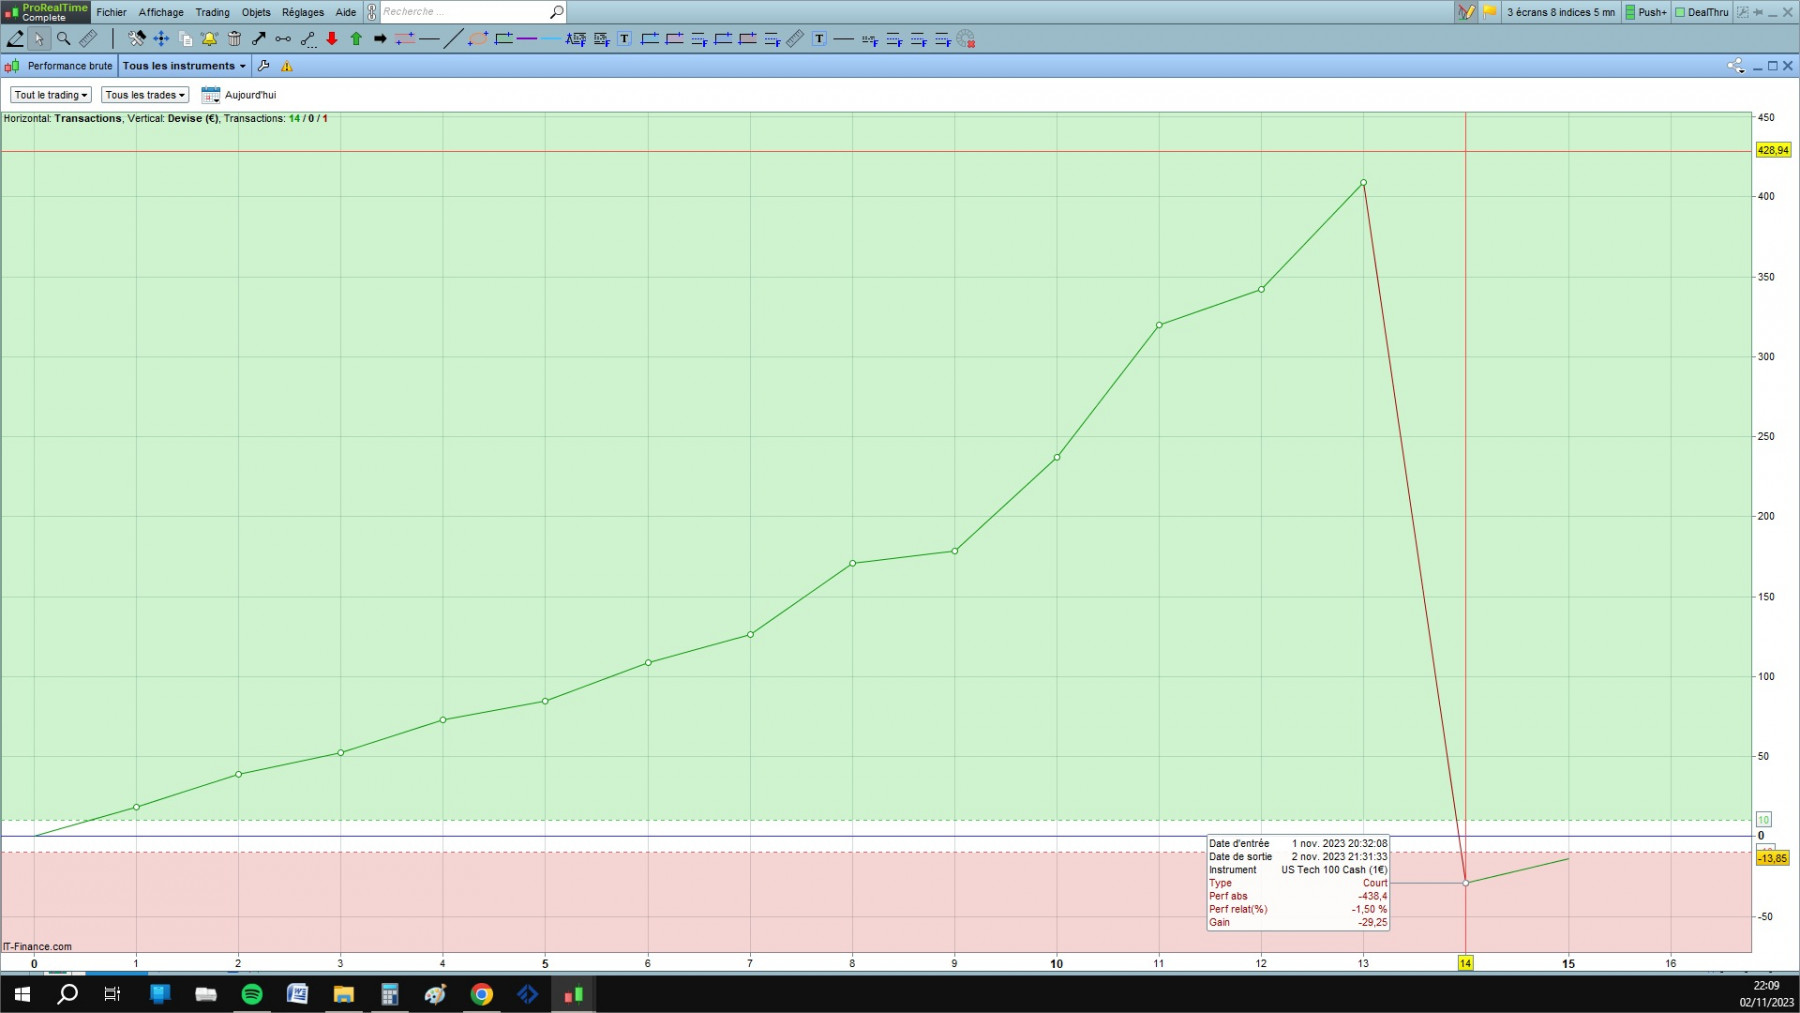1800x1013 pixels.
Task: Click the trash can delete icon
Action: pyautogui.click(x=234, y=39)
